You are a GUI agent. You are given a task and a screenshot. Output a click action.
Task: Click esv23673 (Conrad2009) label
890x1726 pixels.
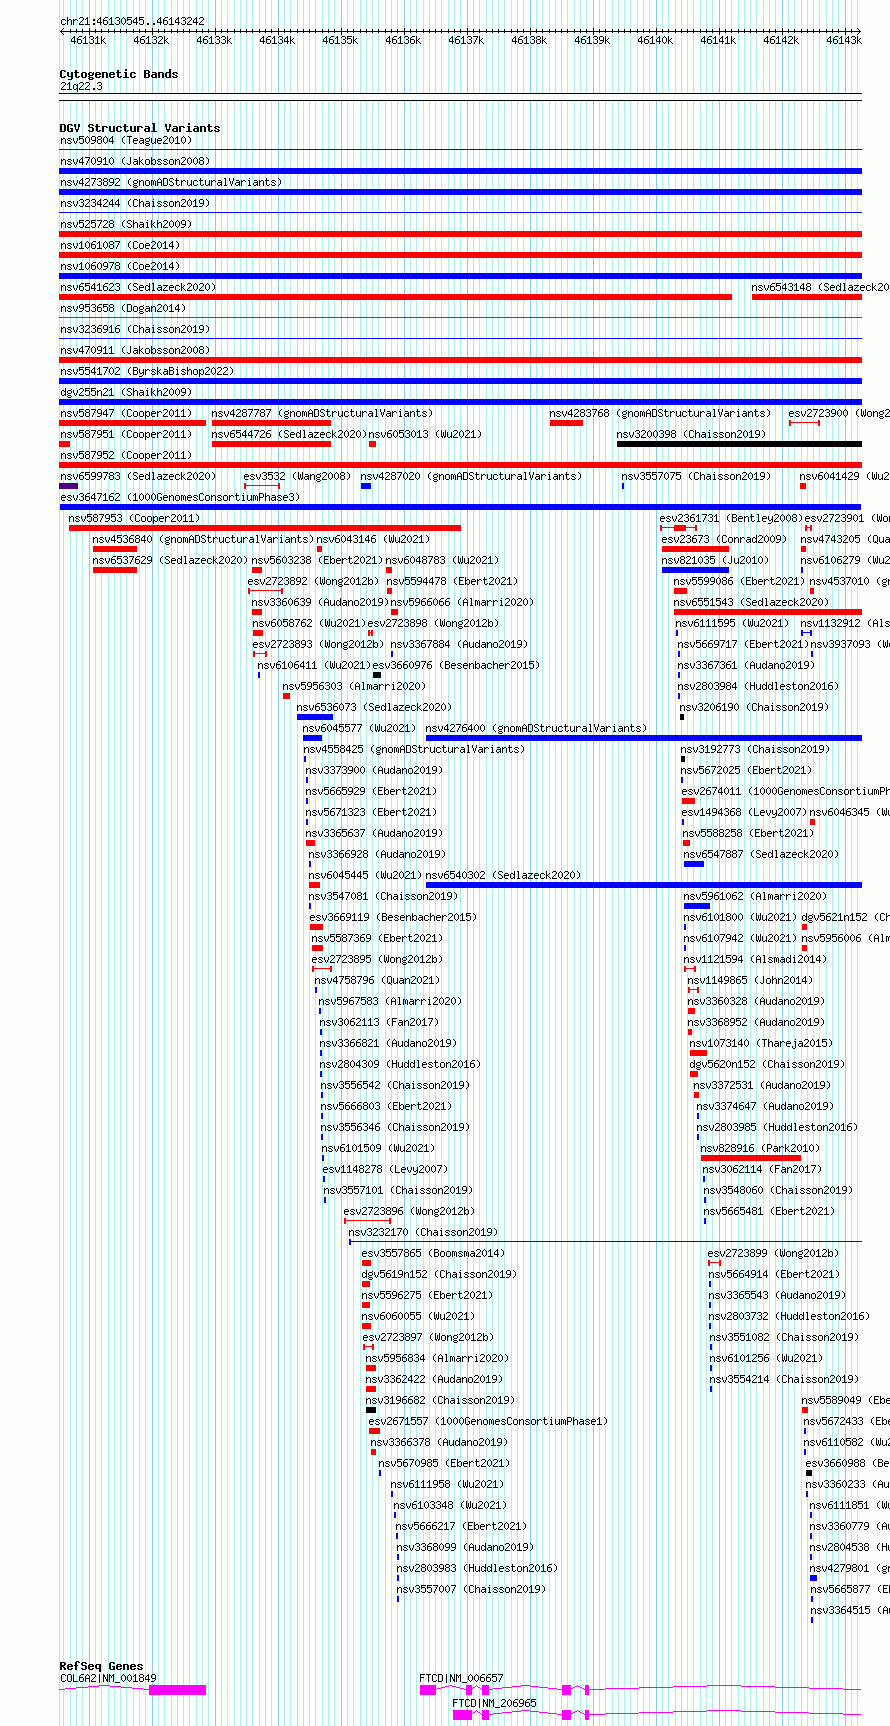coord(724,539)
